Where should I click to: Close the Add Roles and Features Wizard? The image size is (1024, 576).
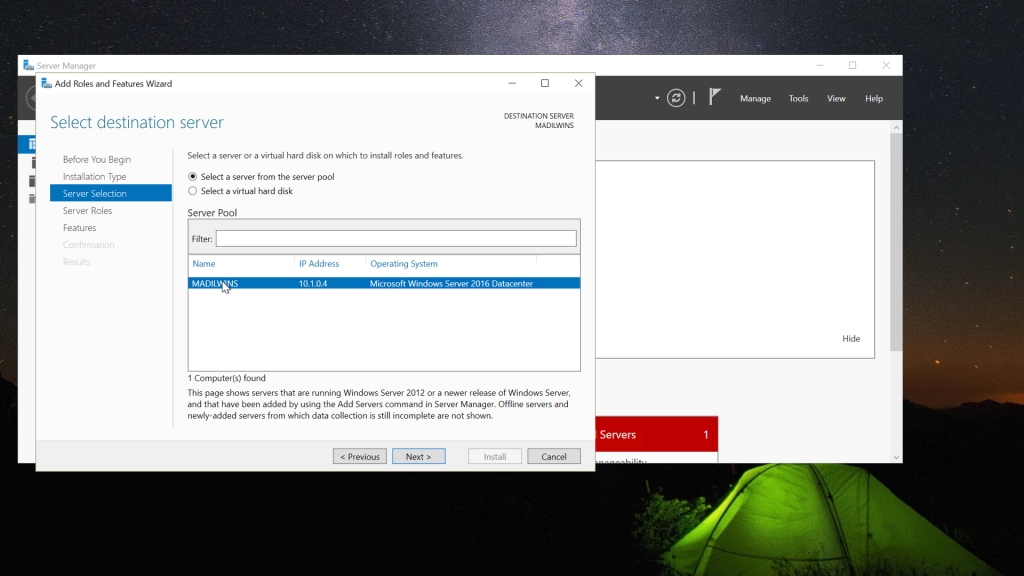point(579,83)
